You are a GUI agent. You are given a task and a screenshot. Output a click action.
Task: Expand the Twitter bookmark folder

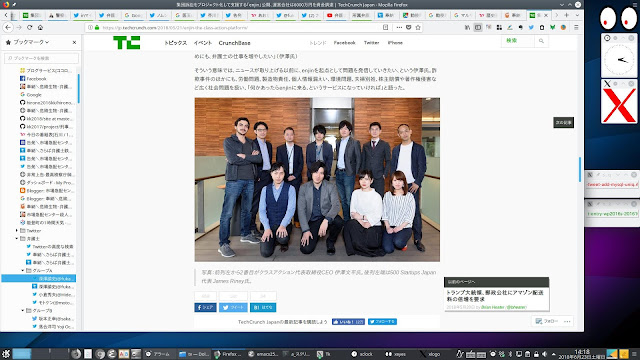[x=17, y=231]
